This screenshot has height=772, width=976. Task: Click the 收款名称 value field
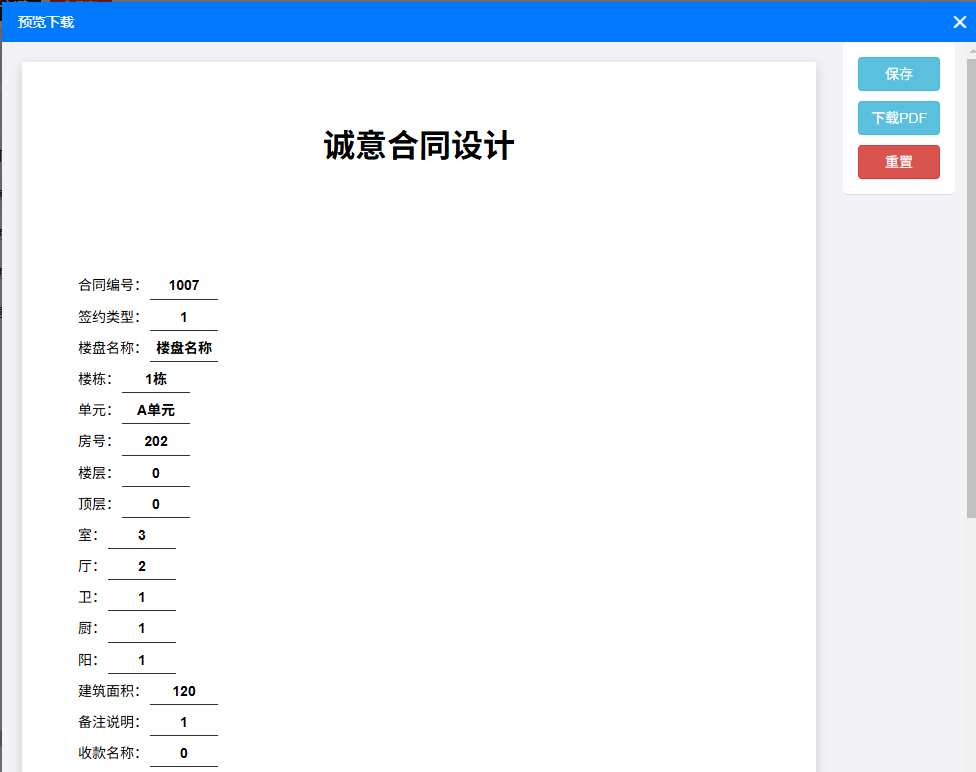pos(184,753)
